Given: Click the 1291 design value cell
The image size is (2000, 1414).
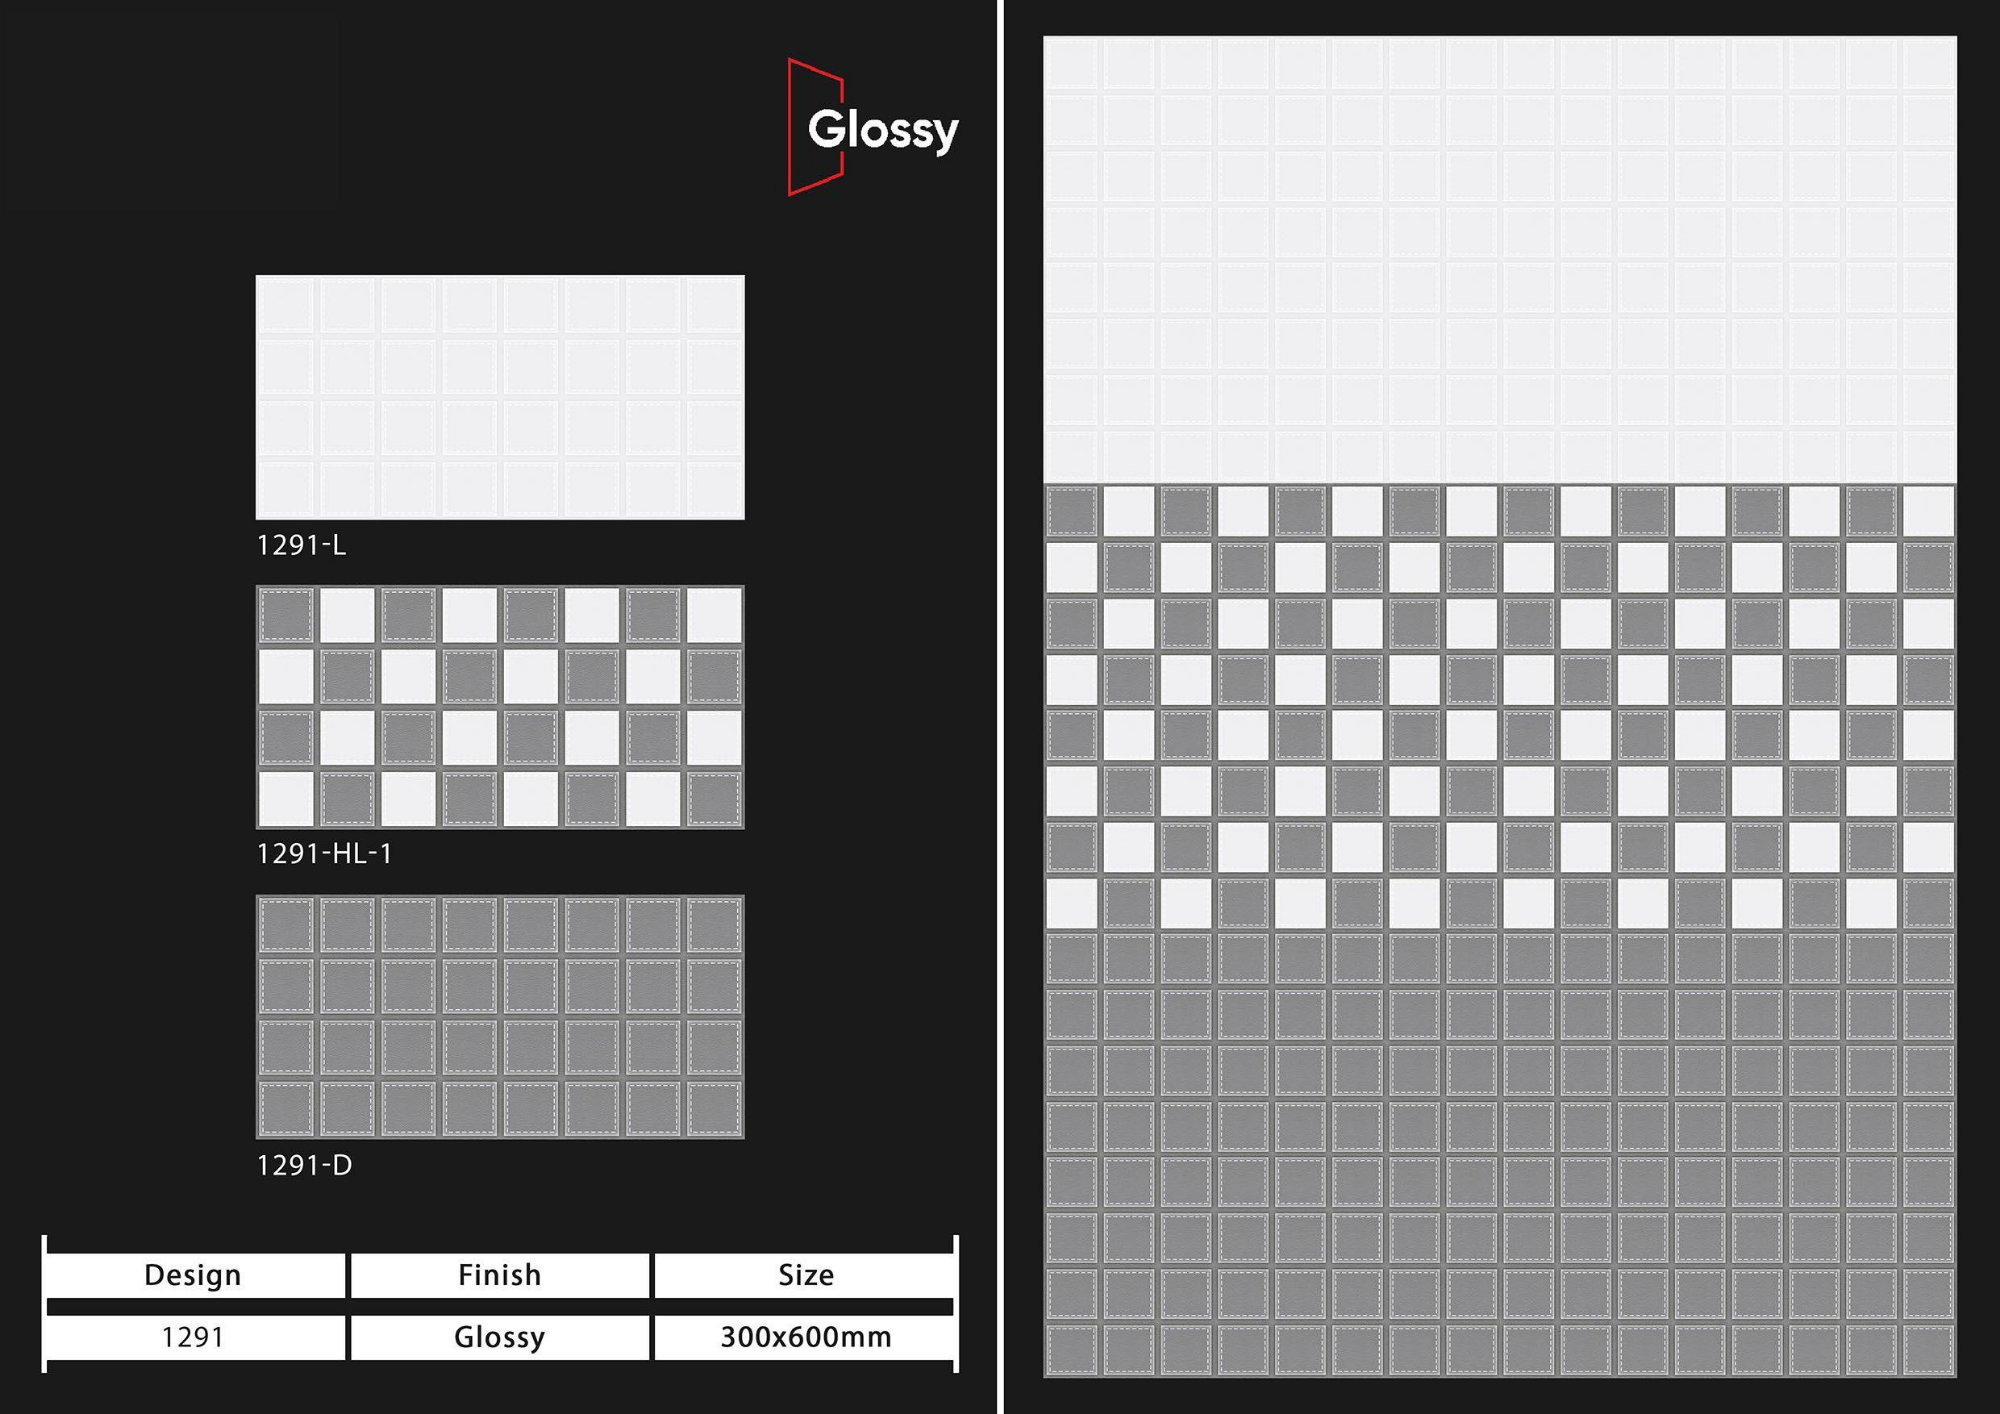Looking at the screenshot, I should click(x=193, y=1337).
